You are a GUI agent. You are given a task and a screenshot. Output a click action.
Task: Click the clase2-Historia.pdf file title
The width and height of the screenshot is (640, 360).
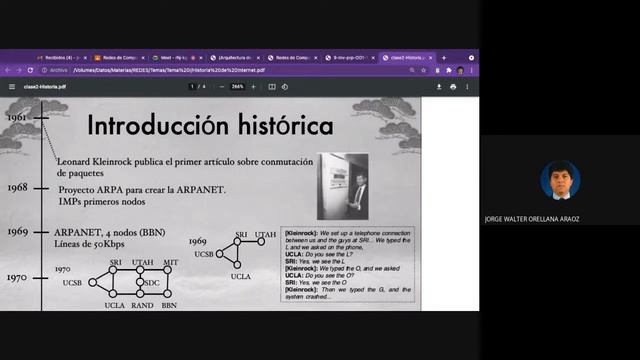coord(44,87)
